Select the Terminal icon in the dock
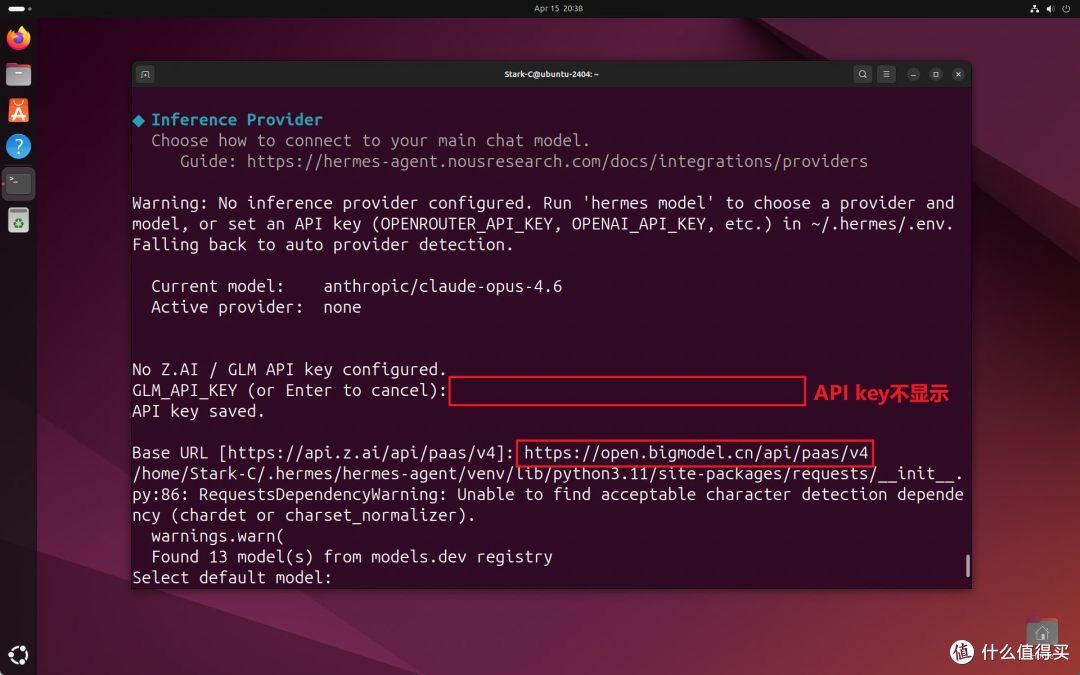 (x=19, y=183)
